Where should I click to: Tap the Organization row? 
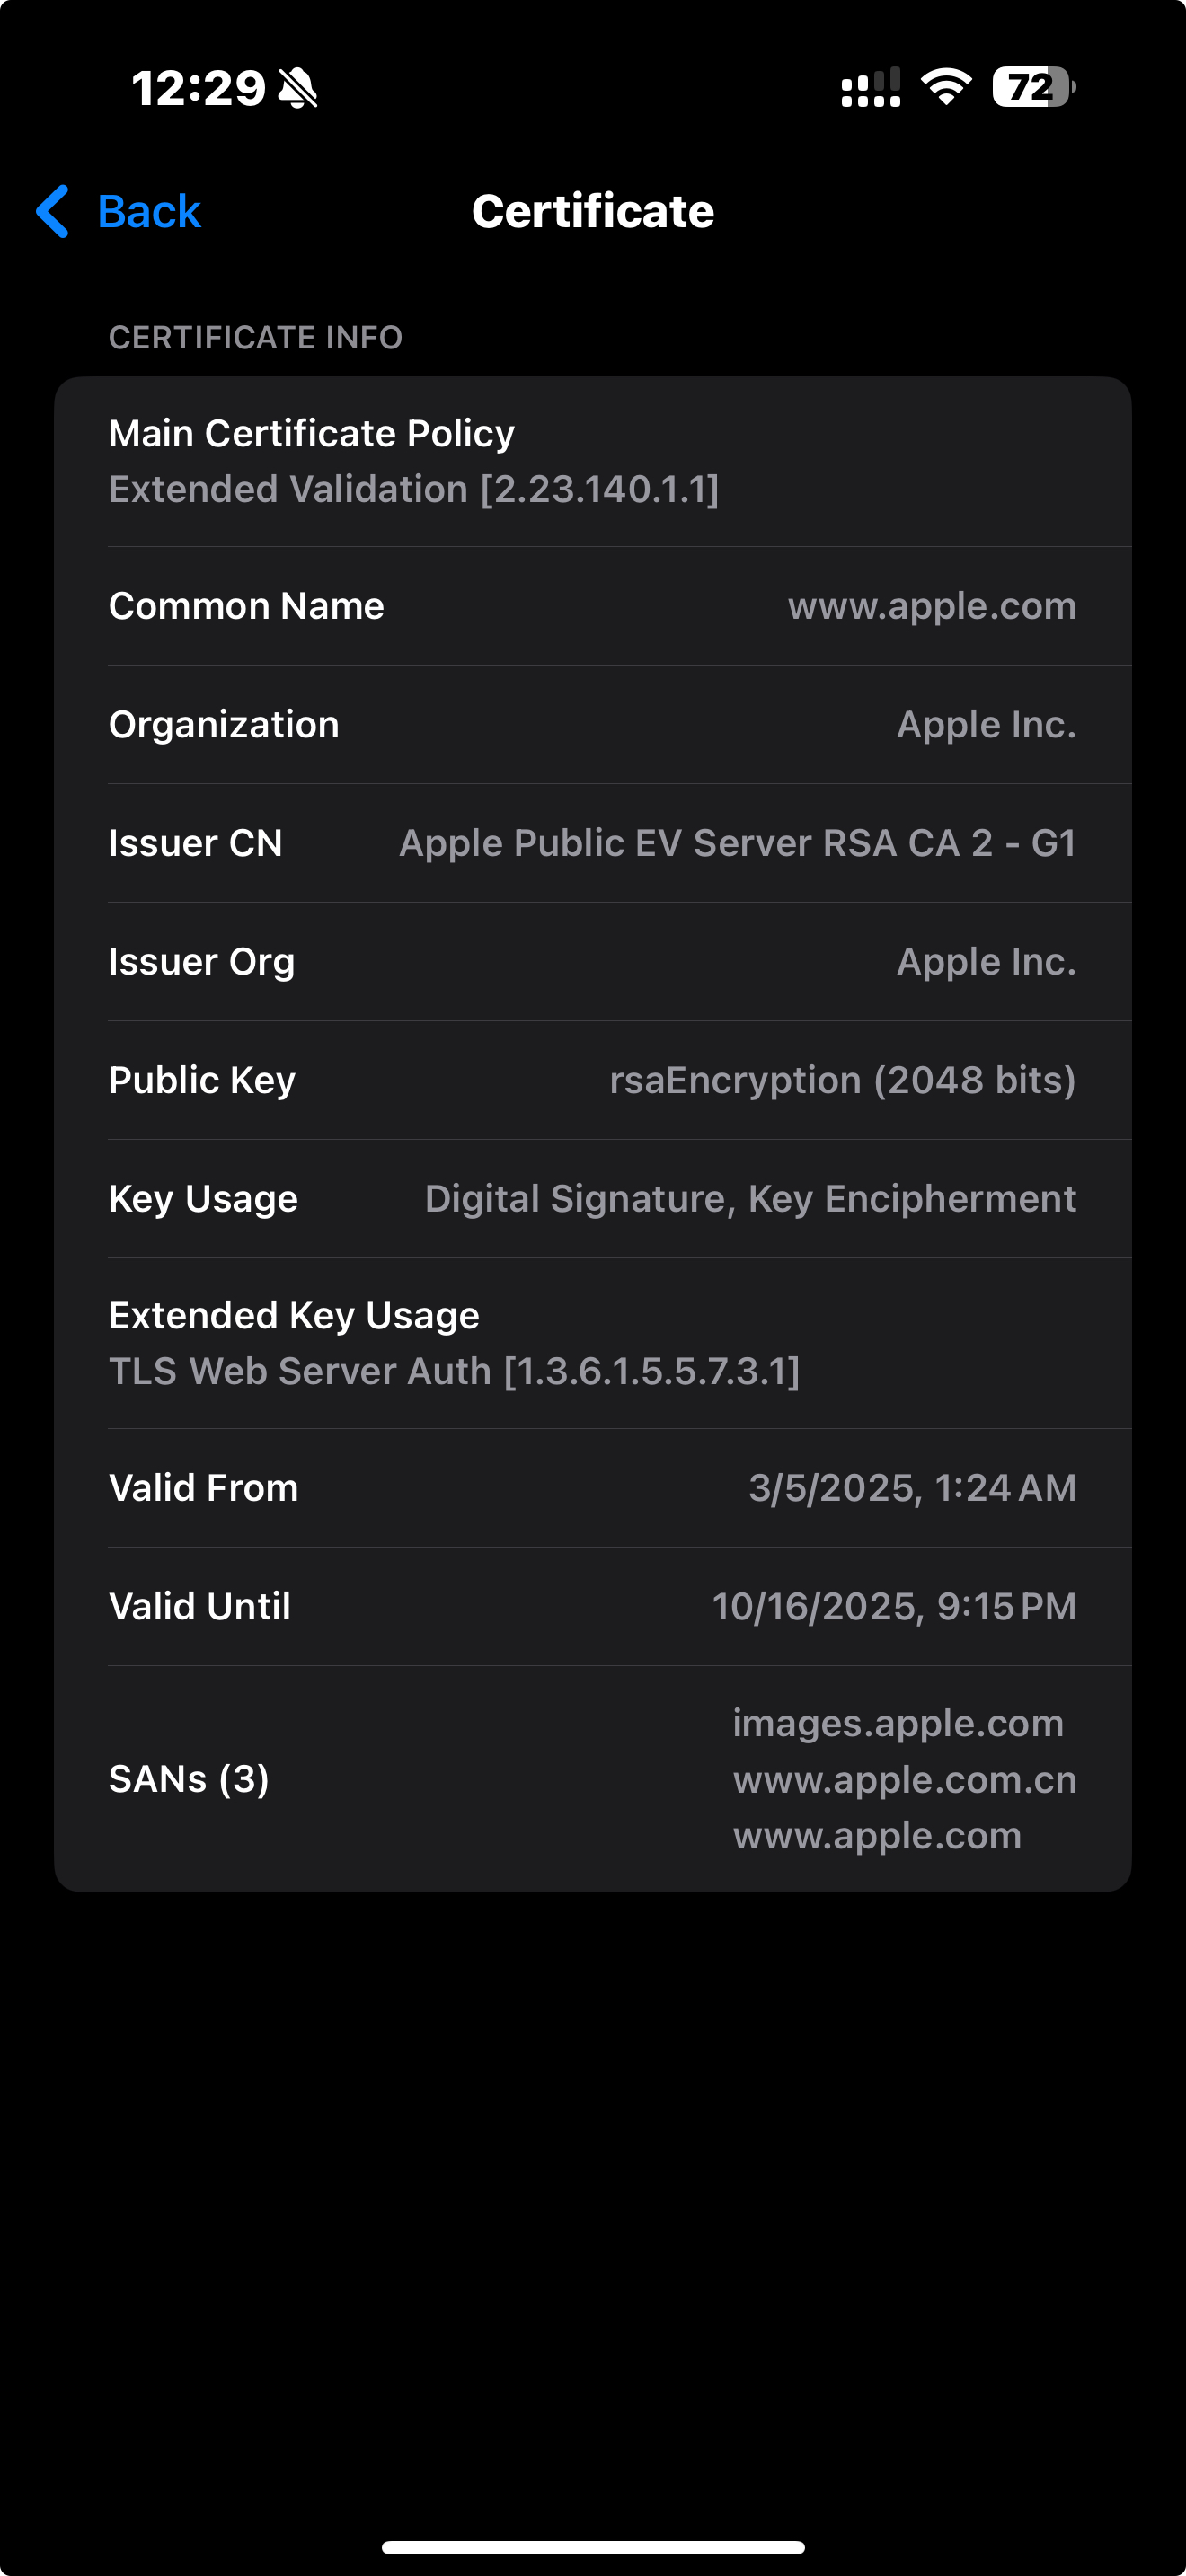click(x=593, y=725)
